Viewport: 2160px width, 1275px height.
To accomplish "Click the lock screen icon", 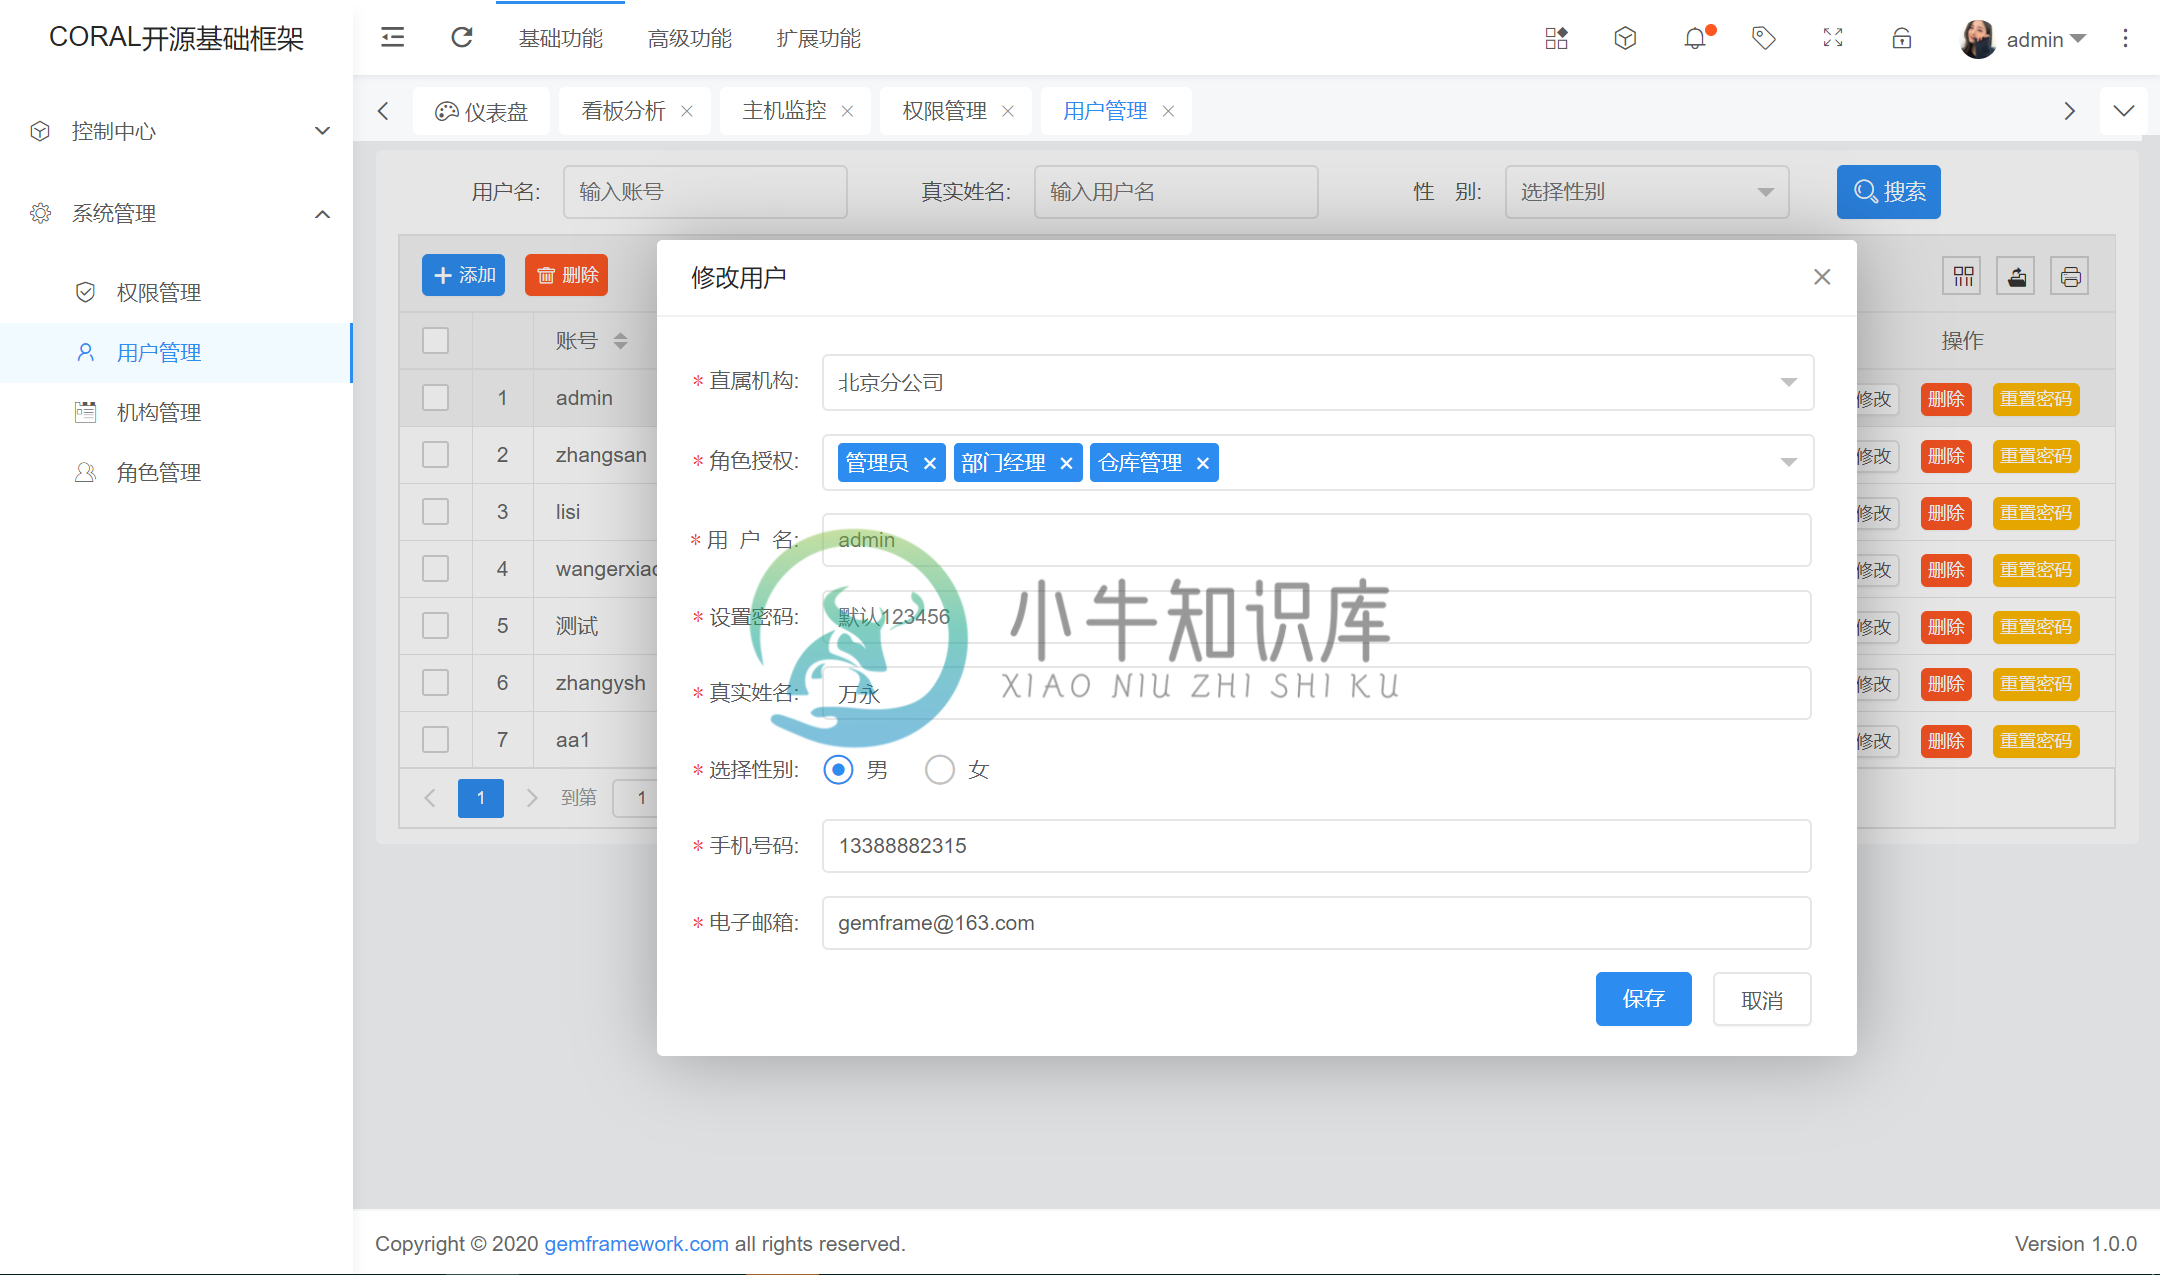I will point(1902,38).
